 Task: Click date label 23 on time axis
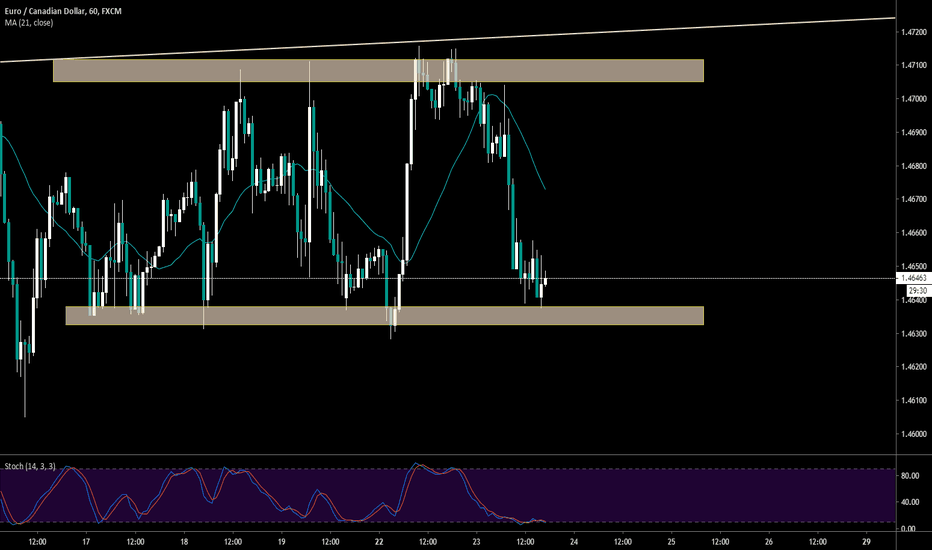point(476,542)
